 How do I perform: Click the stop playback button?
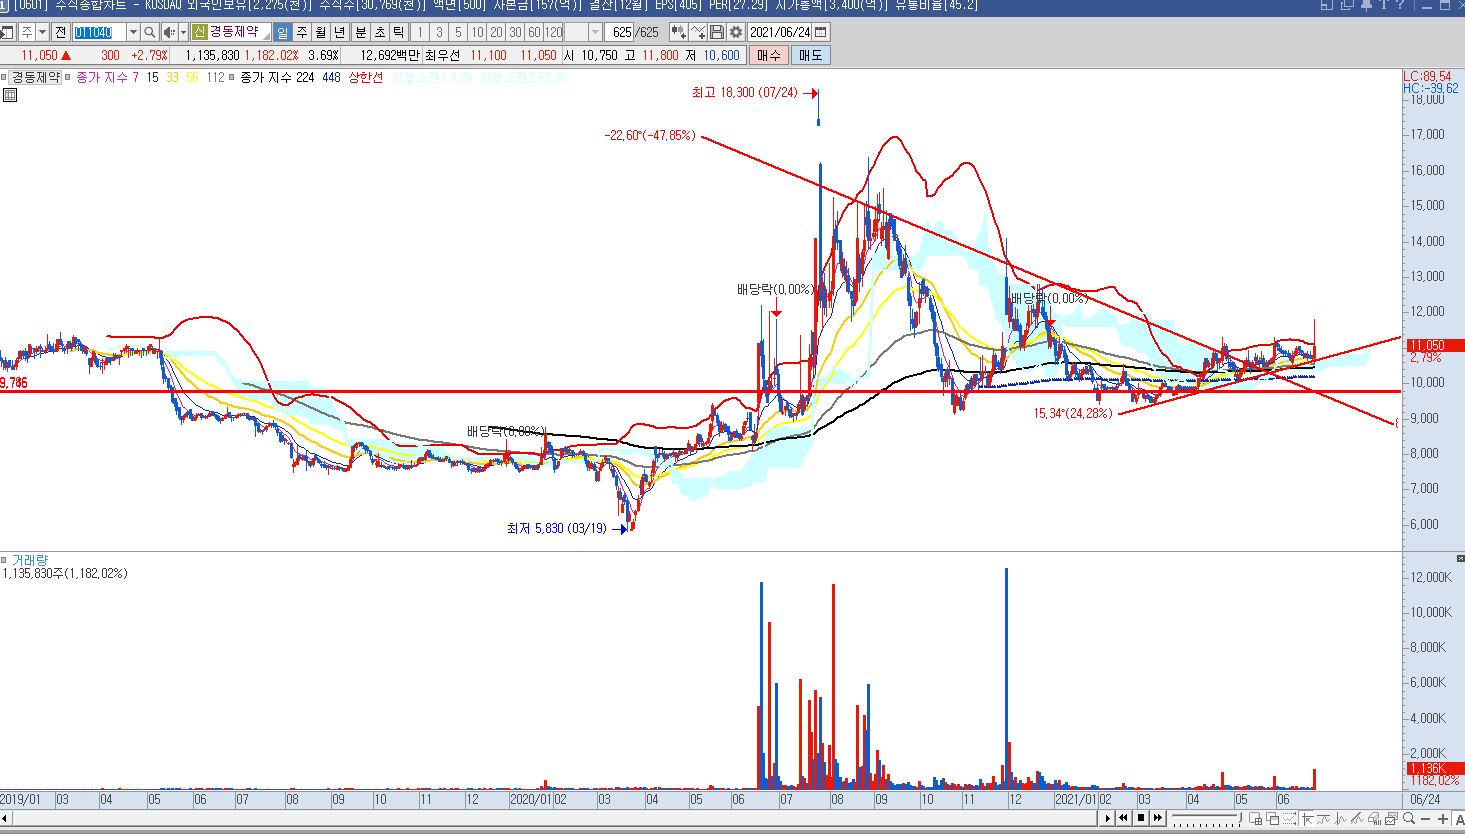click(1140, 818)
